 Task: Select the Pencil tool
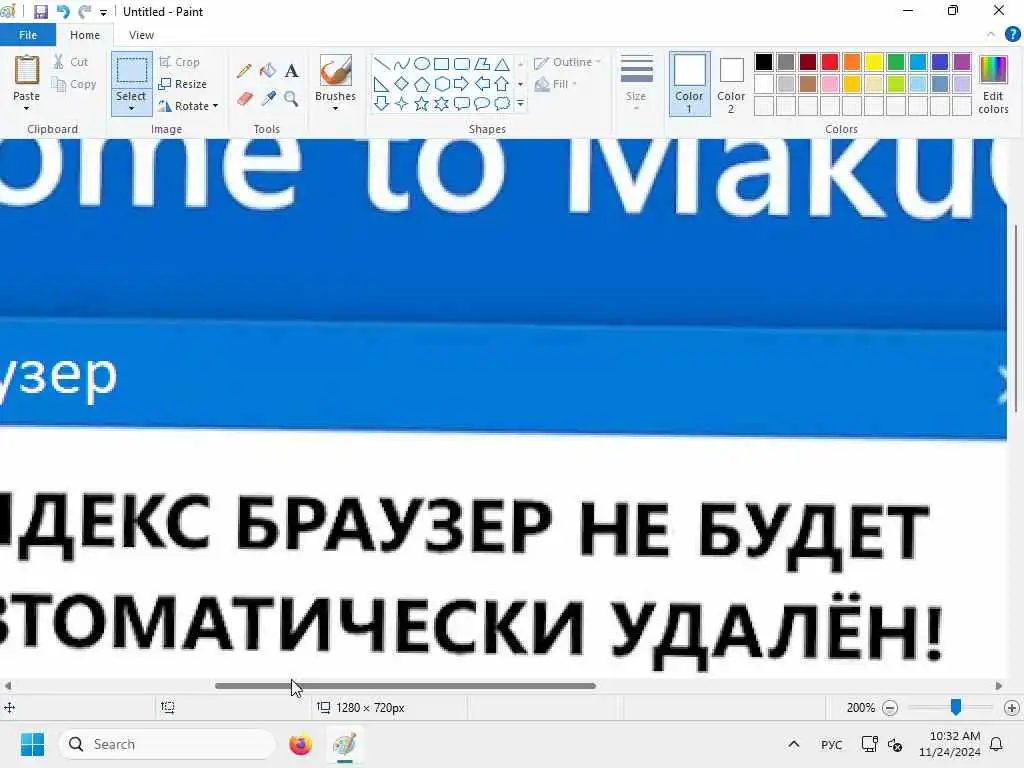tap(244, 71)
